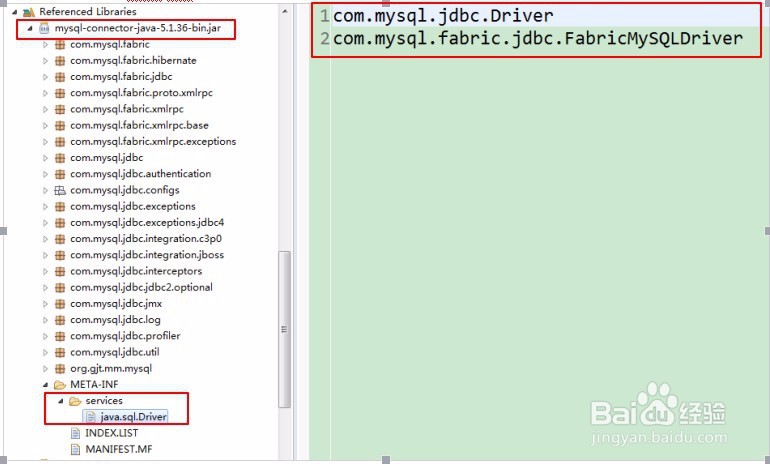The width and height of the screenshot is (770, 464).
Task: Collapse the META-INF folder
Action: (x=45, y=385)
